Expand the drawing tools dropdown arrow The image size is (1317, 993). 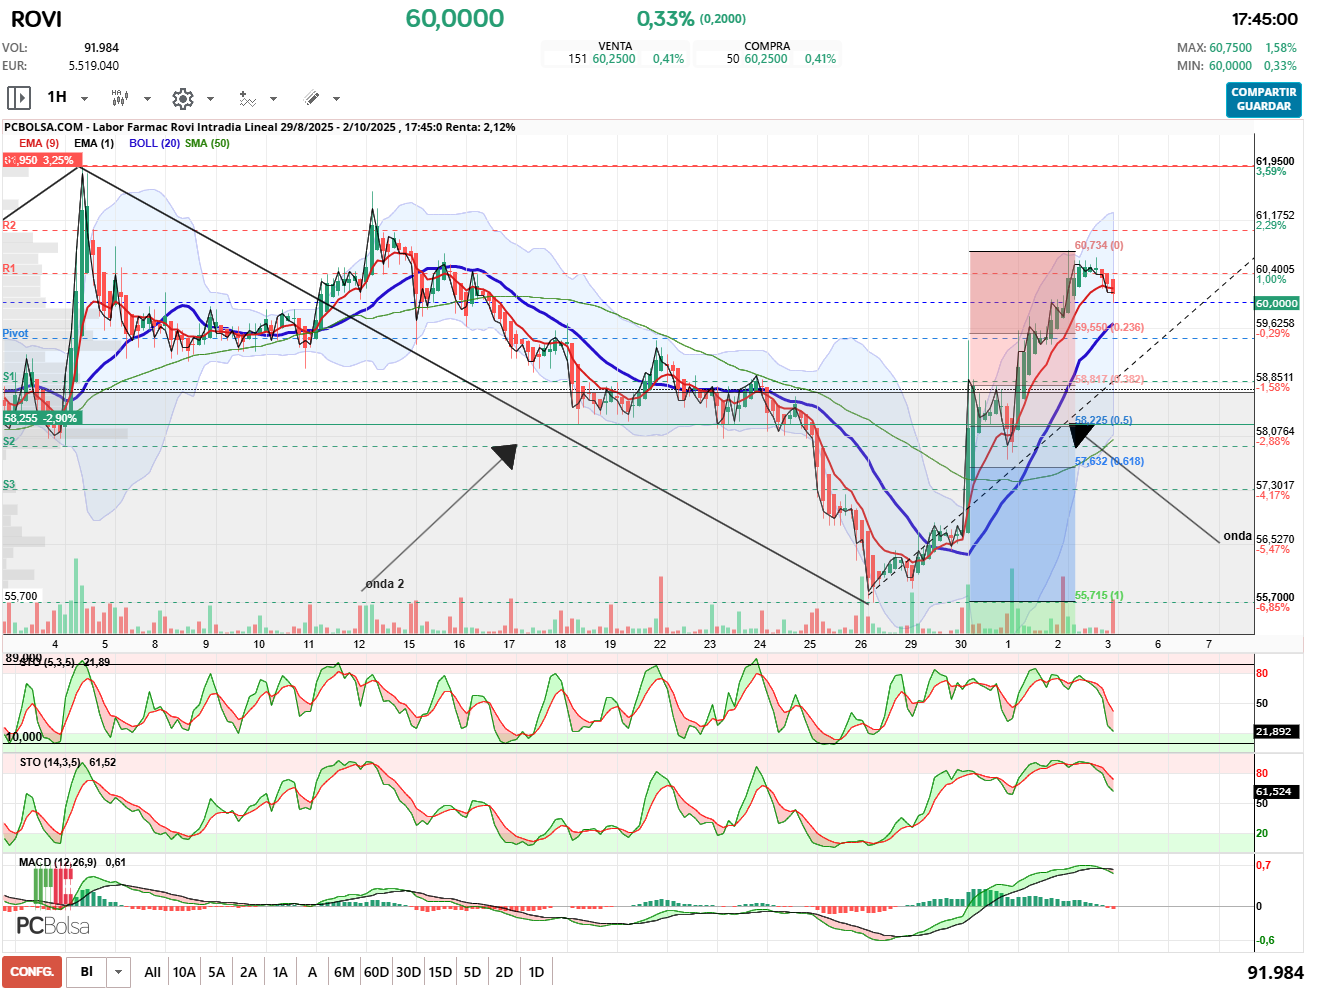click(x=336, y=99)
